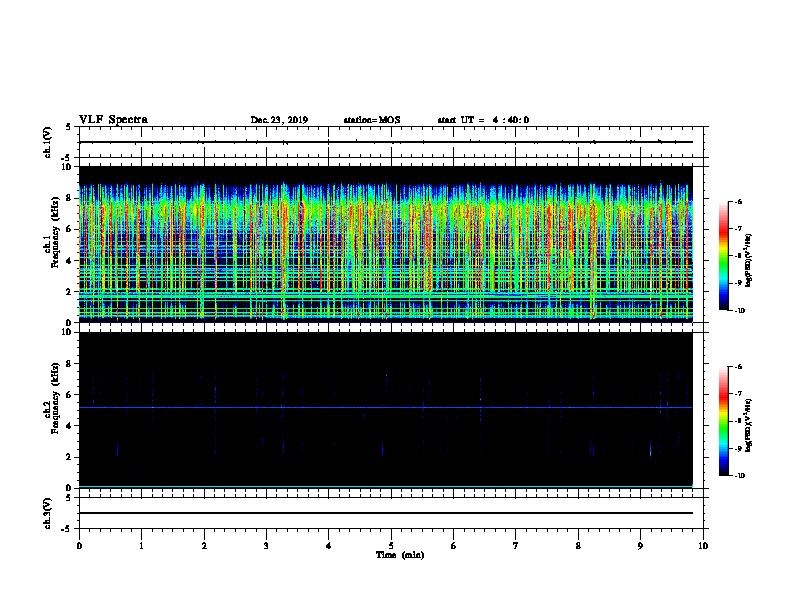Click the "4" kHz tick on ch.1 frequency axis
This screenshot has width=792, height=612.
point(69,261)
